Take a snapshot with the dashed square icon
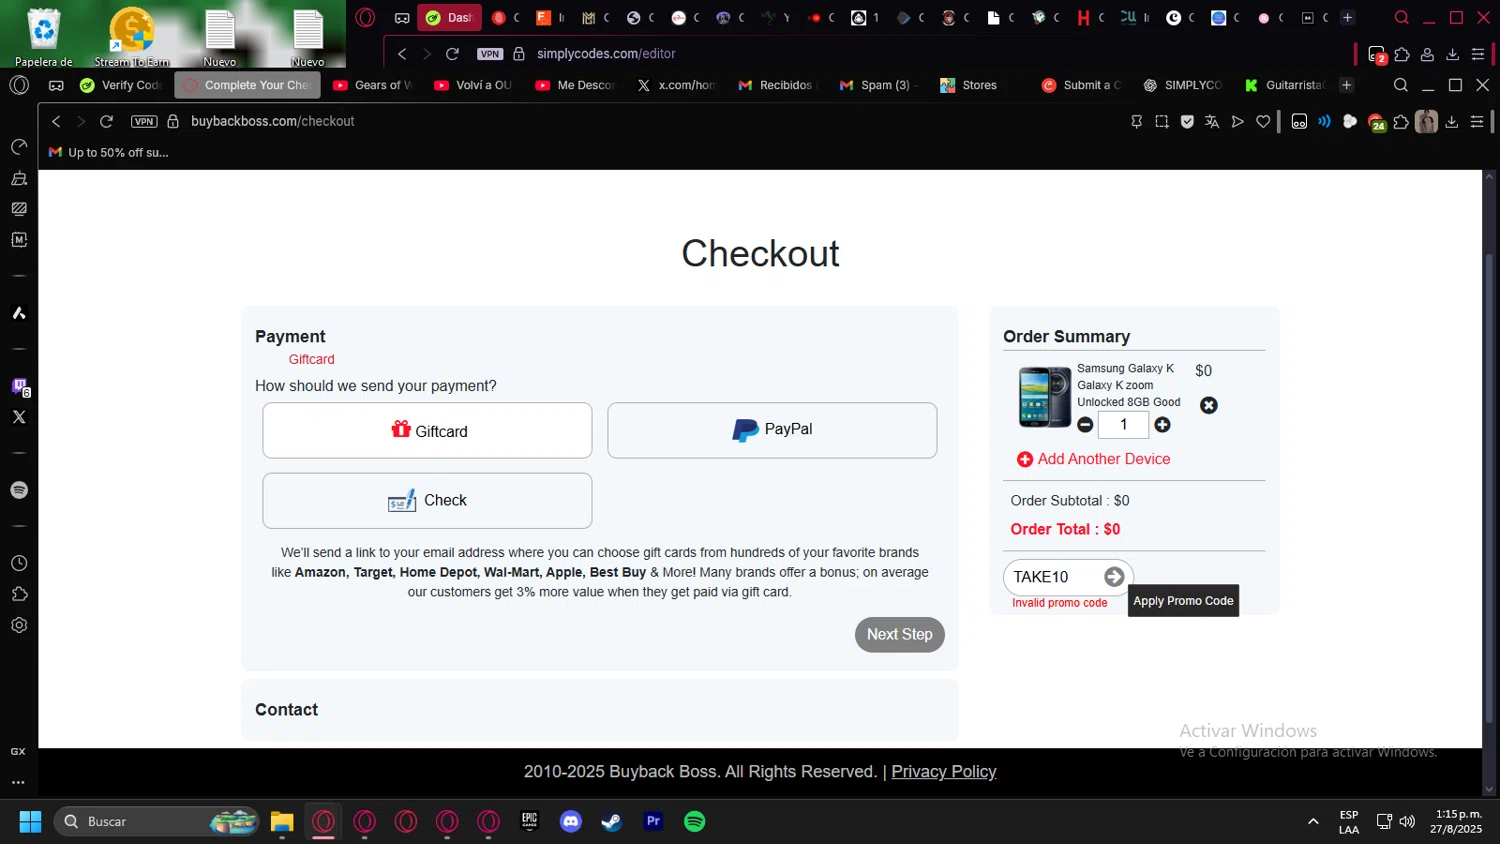Image resolution: width=1500 pixels, height=844 pixels. point(1161,121)
